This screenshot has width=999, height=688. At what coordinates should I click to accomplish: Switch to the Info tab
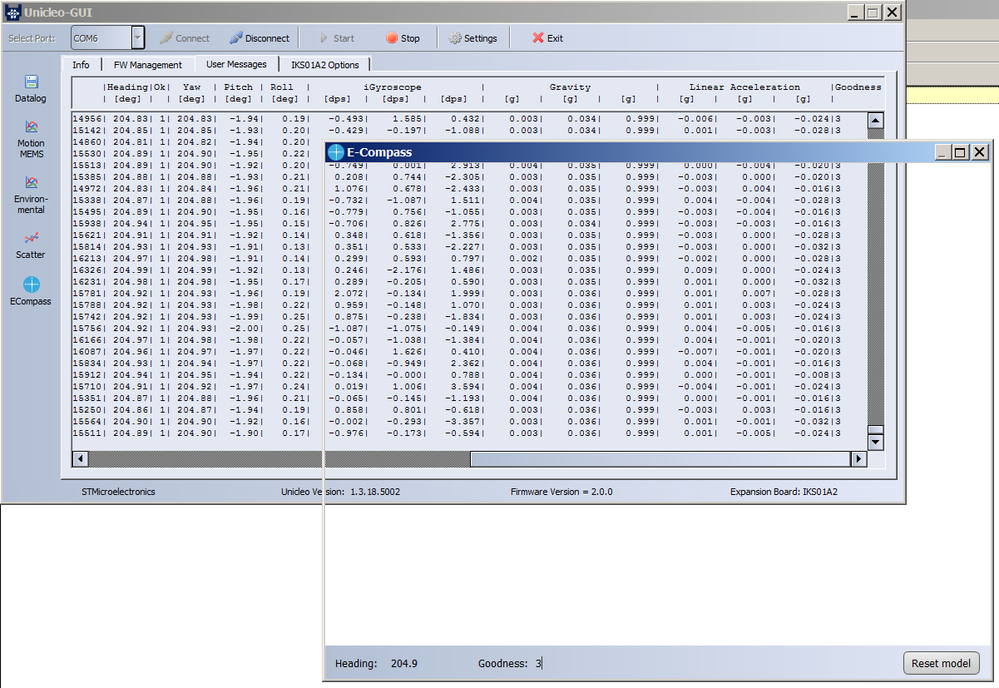[80, 65]
